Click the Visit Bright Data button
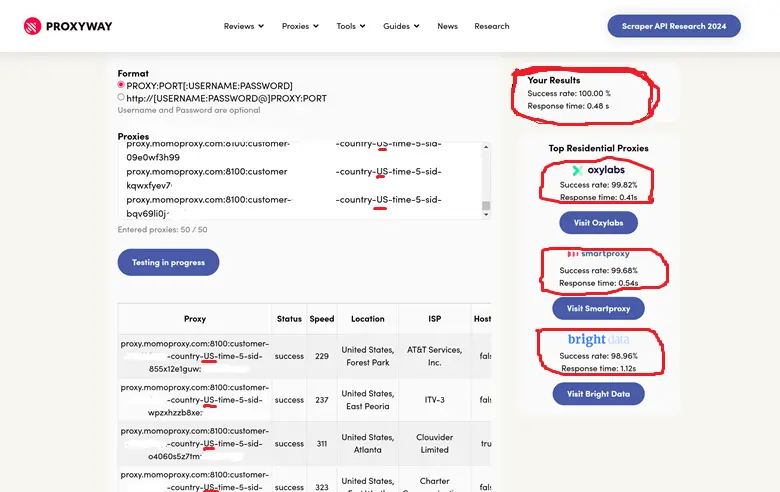Viewport: 780px width, 492px height. click(598, 394)
